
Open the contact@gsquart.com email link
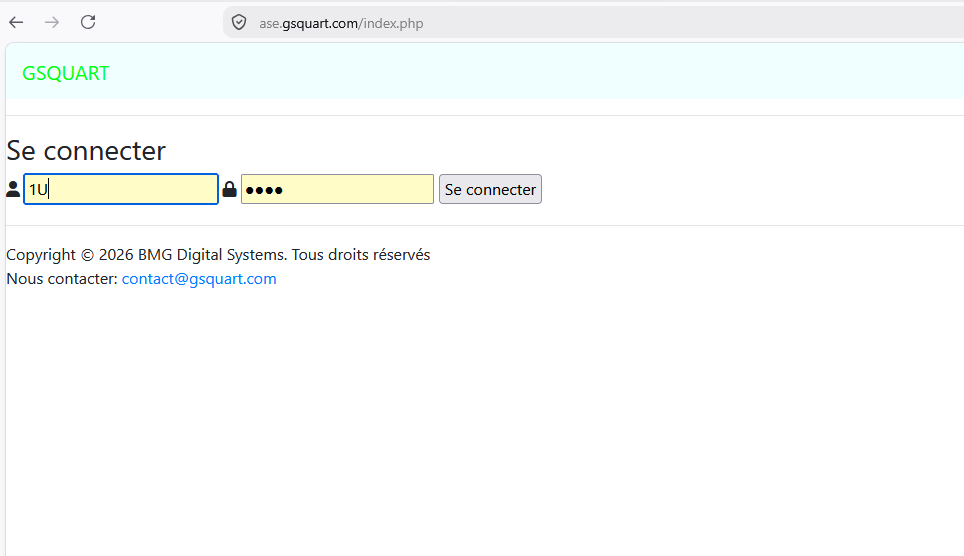(199, 279)
